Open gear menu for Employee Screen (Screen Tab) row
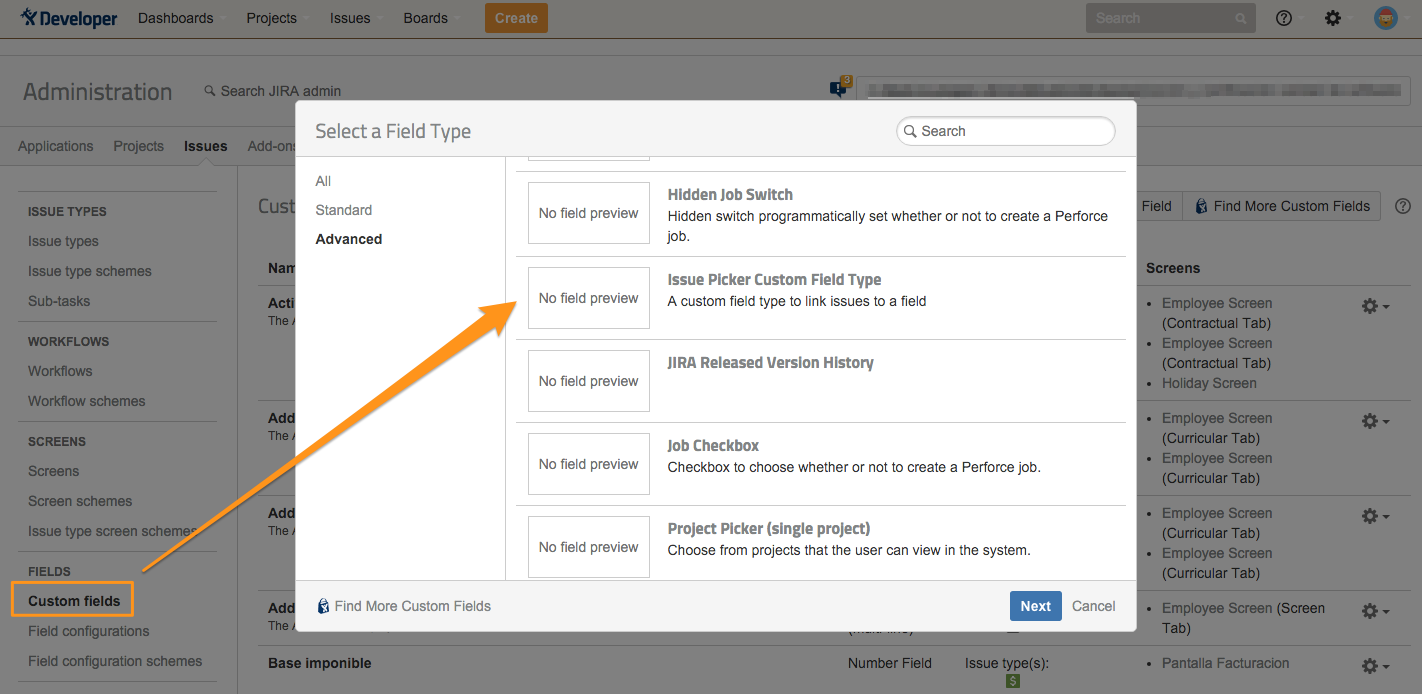Viewport: 1422px width, 694px height. click(x=1376, y=611)
